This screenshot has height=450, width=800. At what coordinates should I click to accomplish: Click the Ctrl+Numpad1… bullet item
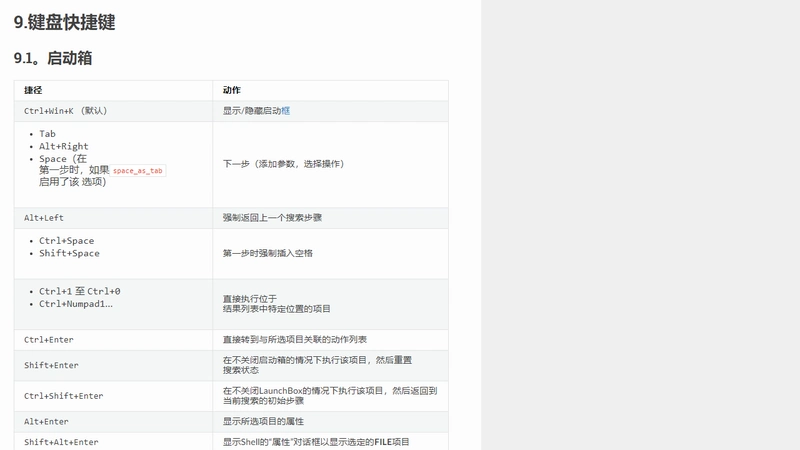pos(76,304)
